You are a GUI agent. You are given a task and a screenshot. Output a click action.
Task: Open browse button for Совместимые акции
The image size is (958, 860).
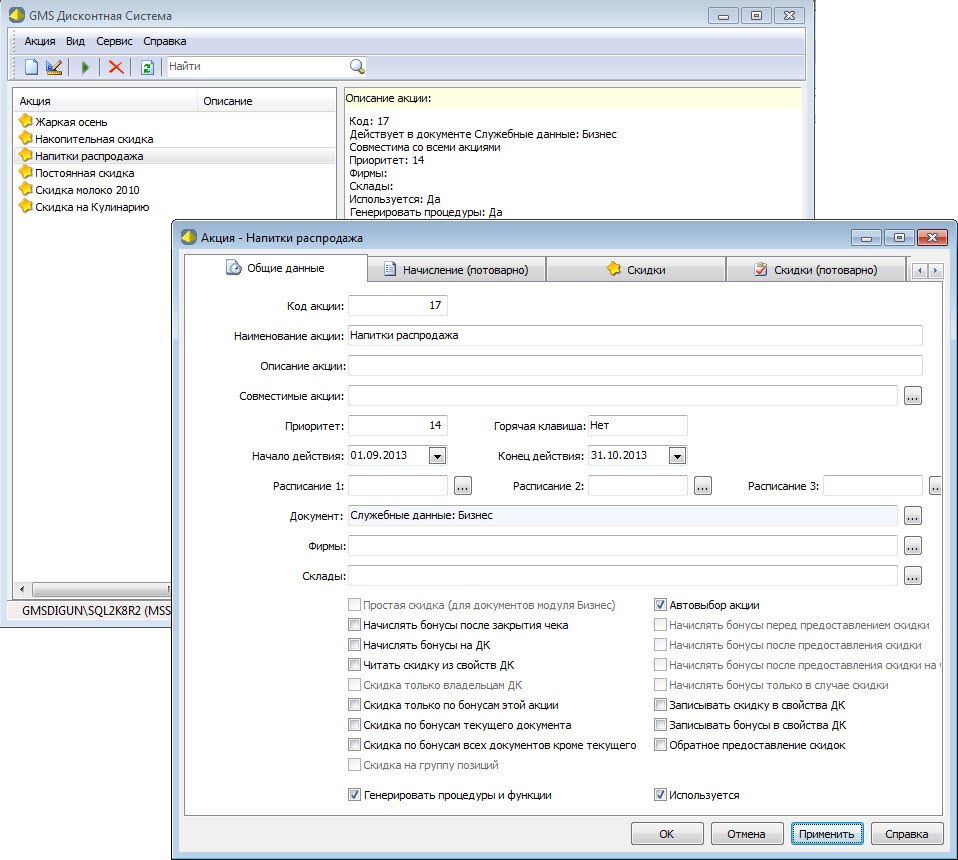click(912, 396)
